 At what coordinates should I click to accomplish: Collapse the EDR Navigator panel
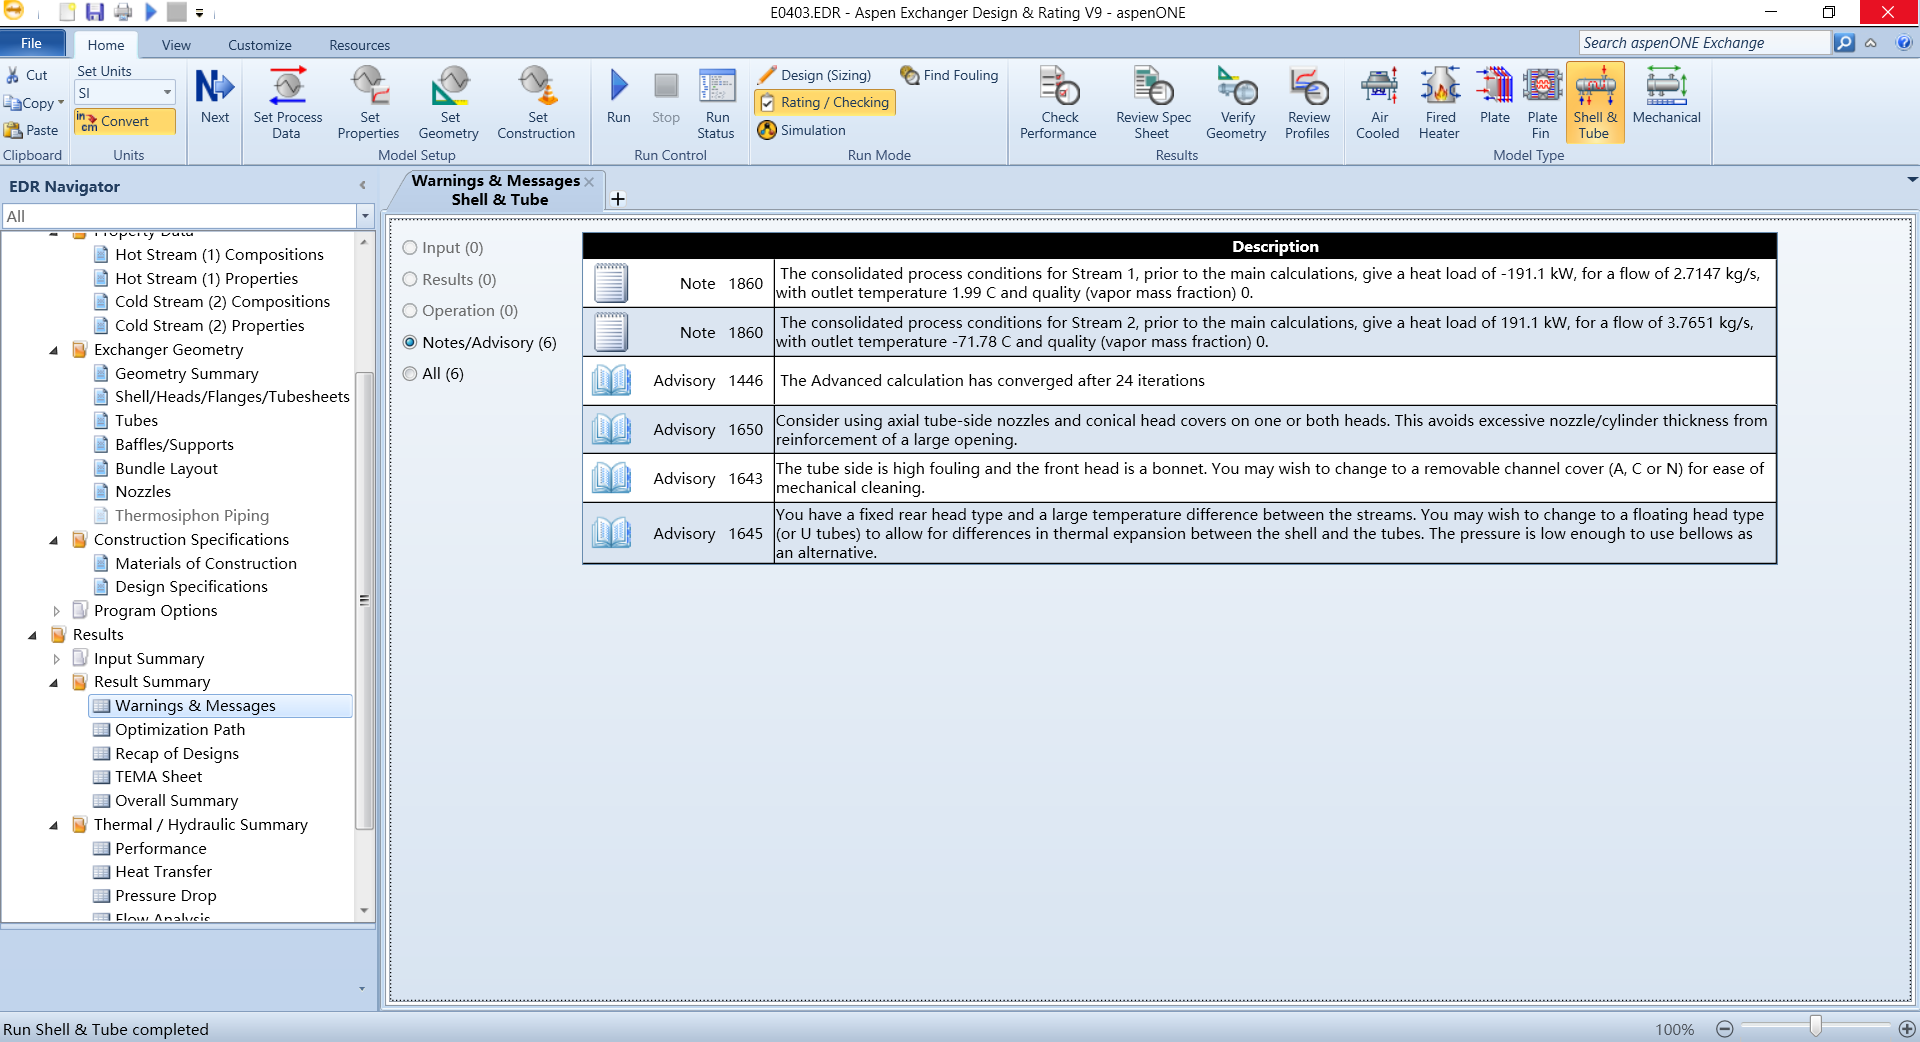click(x=363, y=185)
